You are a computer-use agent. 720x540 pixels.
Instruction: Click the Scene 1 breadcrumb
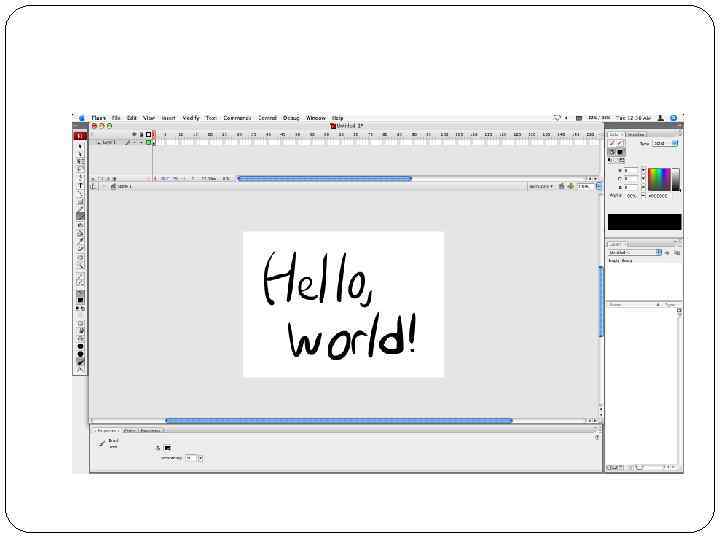click(121, 186)
